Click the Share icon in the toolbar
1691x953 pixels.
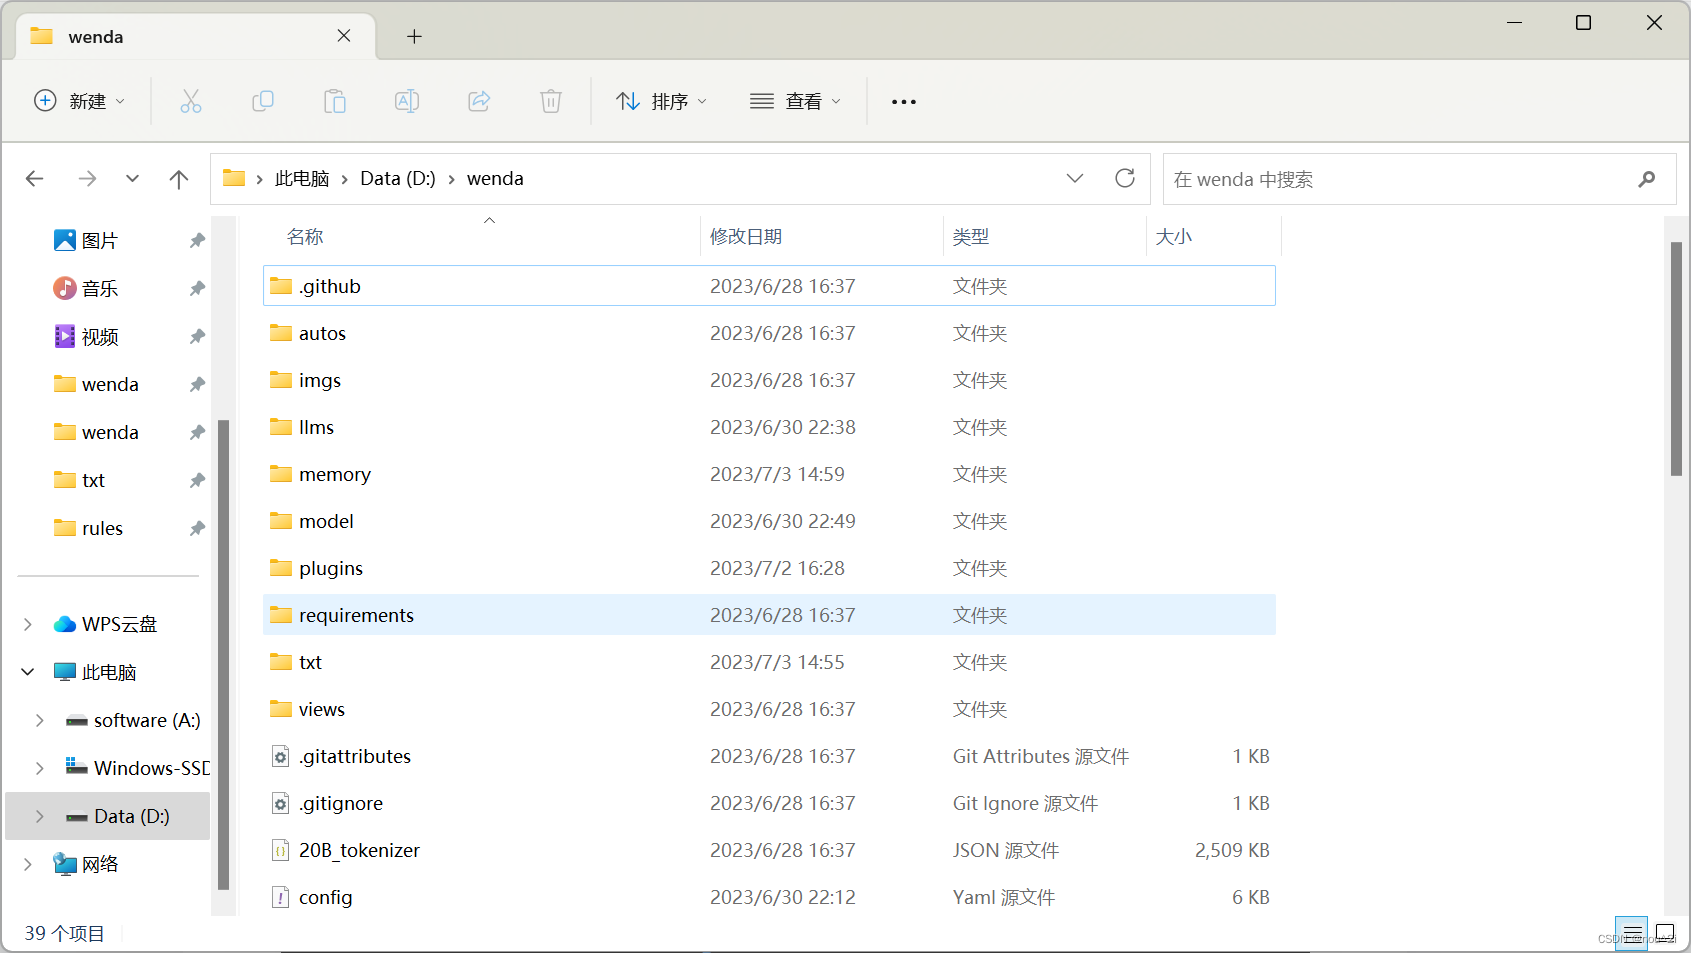click(x=479, y=101)
